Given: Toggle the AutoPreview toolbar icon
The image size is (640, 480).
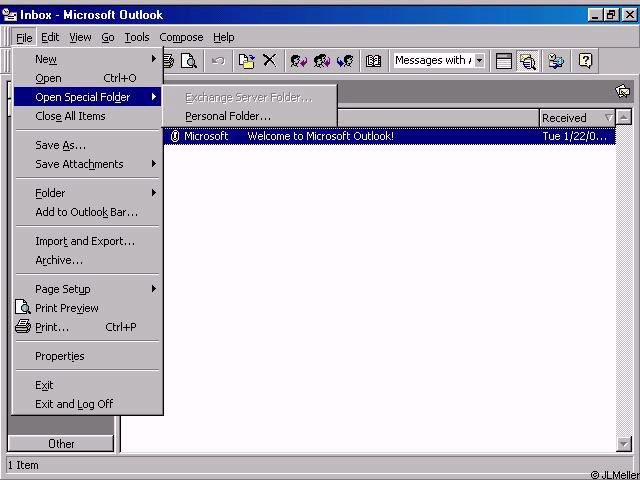Looking at the screenshot, I should [527, 61].
